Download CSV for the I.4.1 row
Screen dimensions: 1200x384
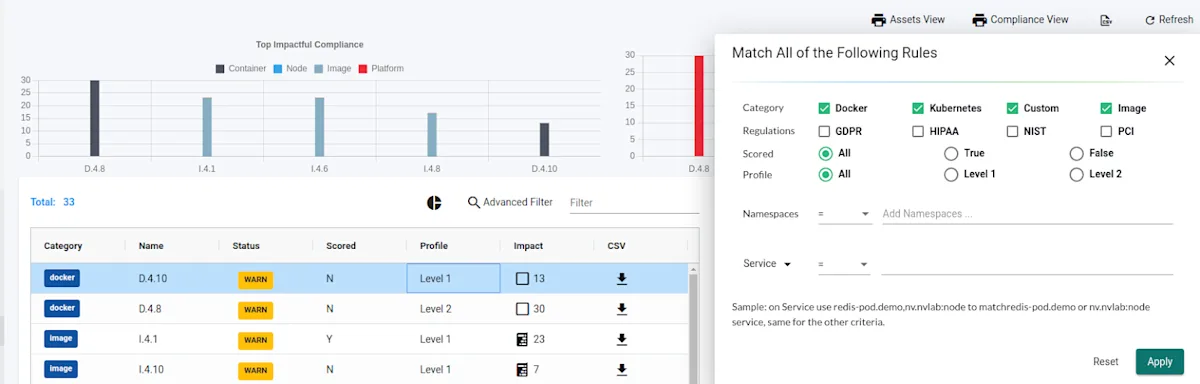coord(621,339)
